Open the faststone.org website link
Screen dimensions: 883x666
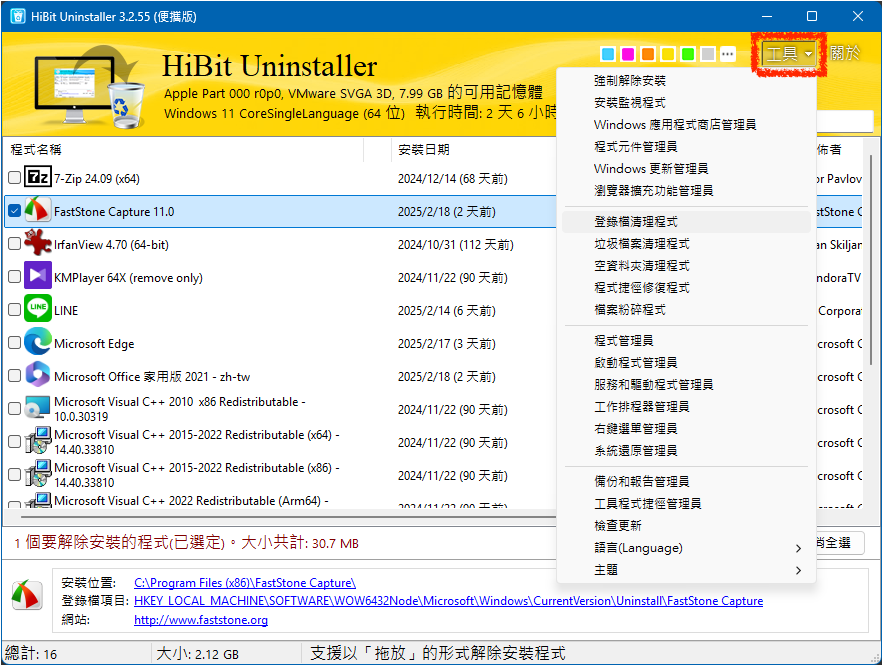coord(200,620)
